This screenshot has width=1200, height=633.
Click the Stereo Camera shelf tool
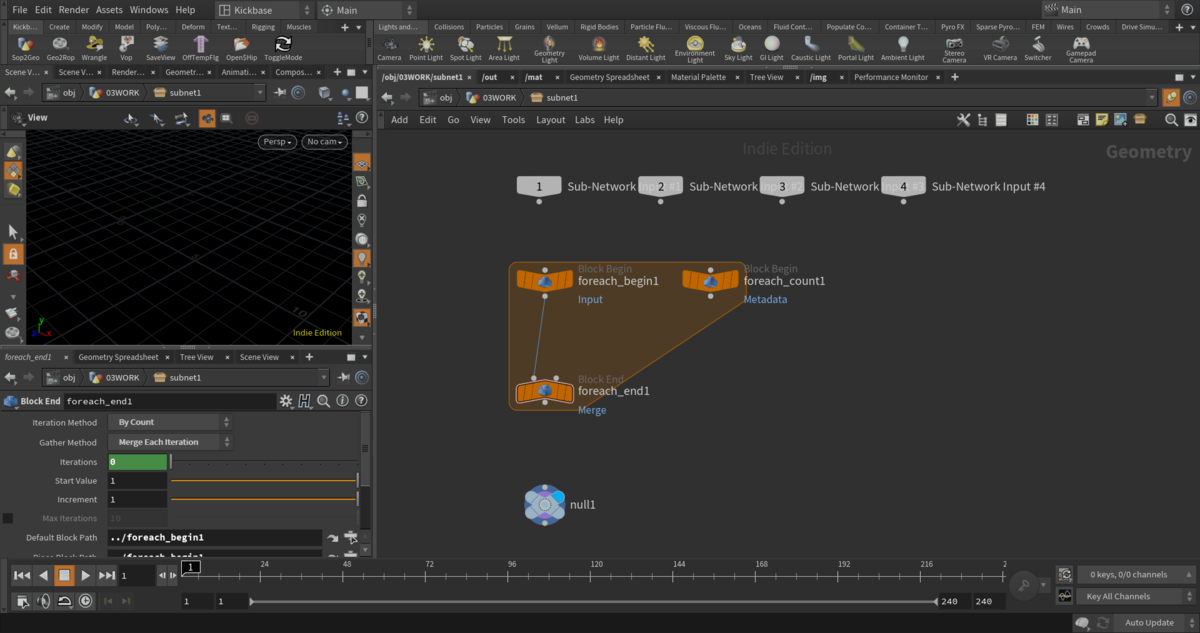(x=954, y=51)
